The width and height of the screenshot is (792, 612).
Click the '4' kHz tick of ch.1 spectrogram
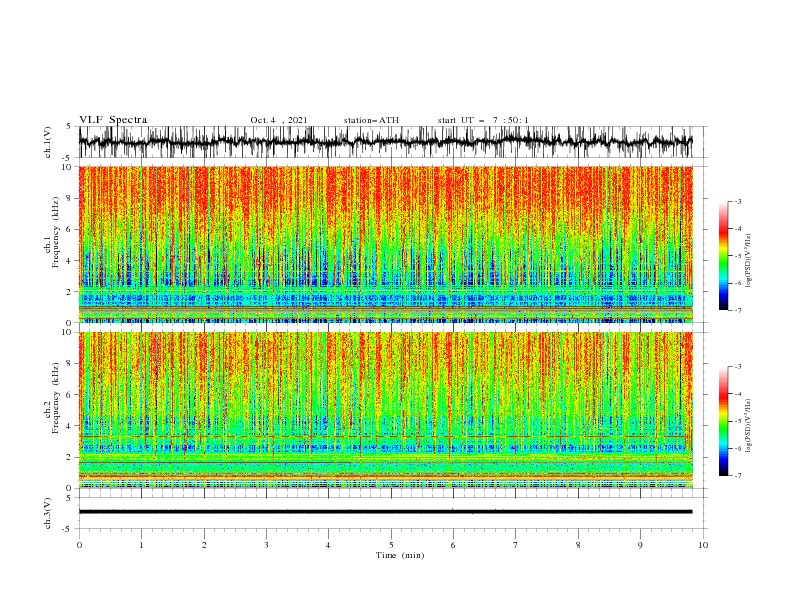coord(71,261)
